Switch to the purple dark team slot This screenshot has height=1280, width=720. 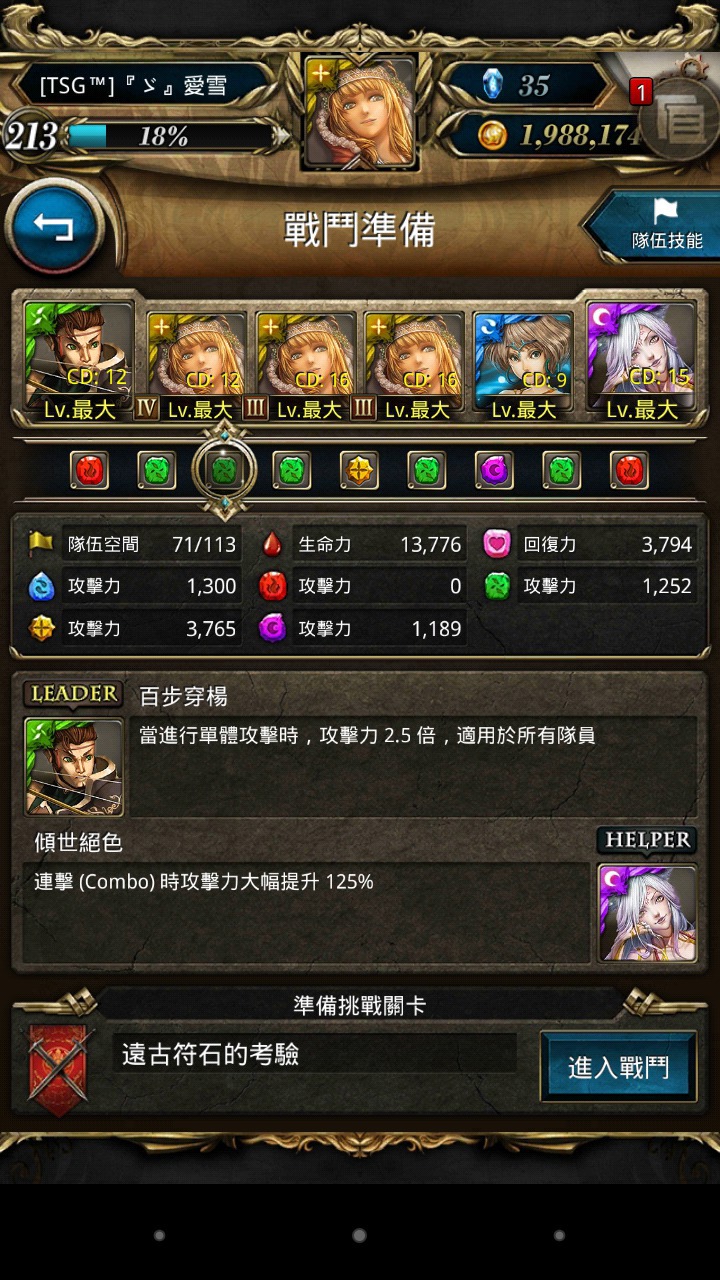pyautogui.click(x=494, y=470)
